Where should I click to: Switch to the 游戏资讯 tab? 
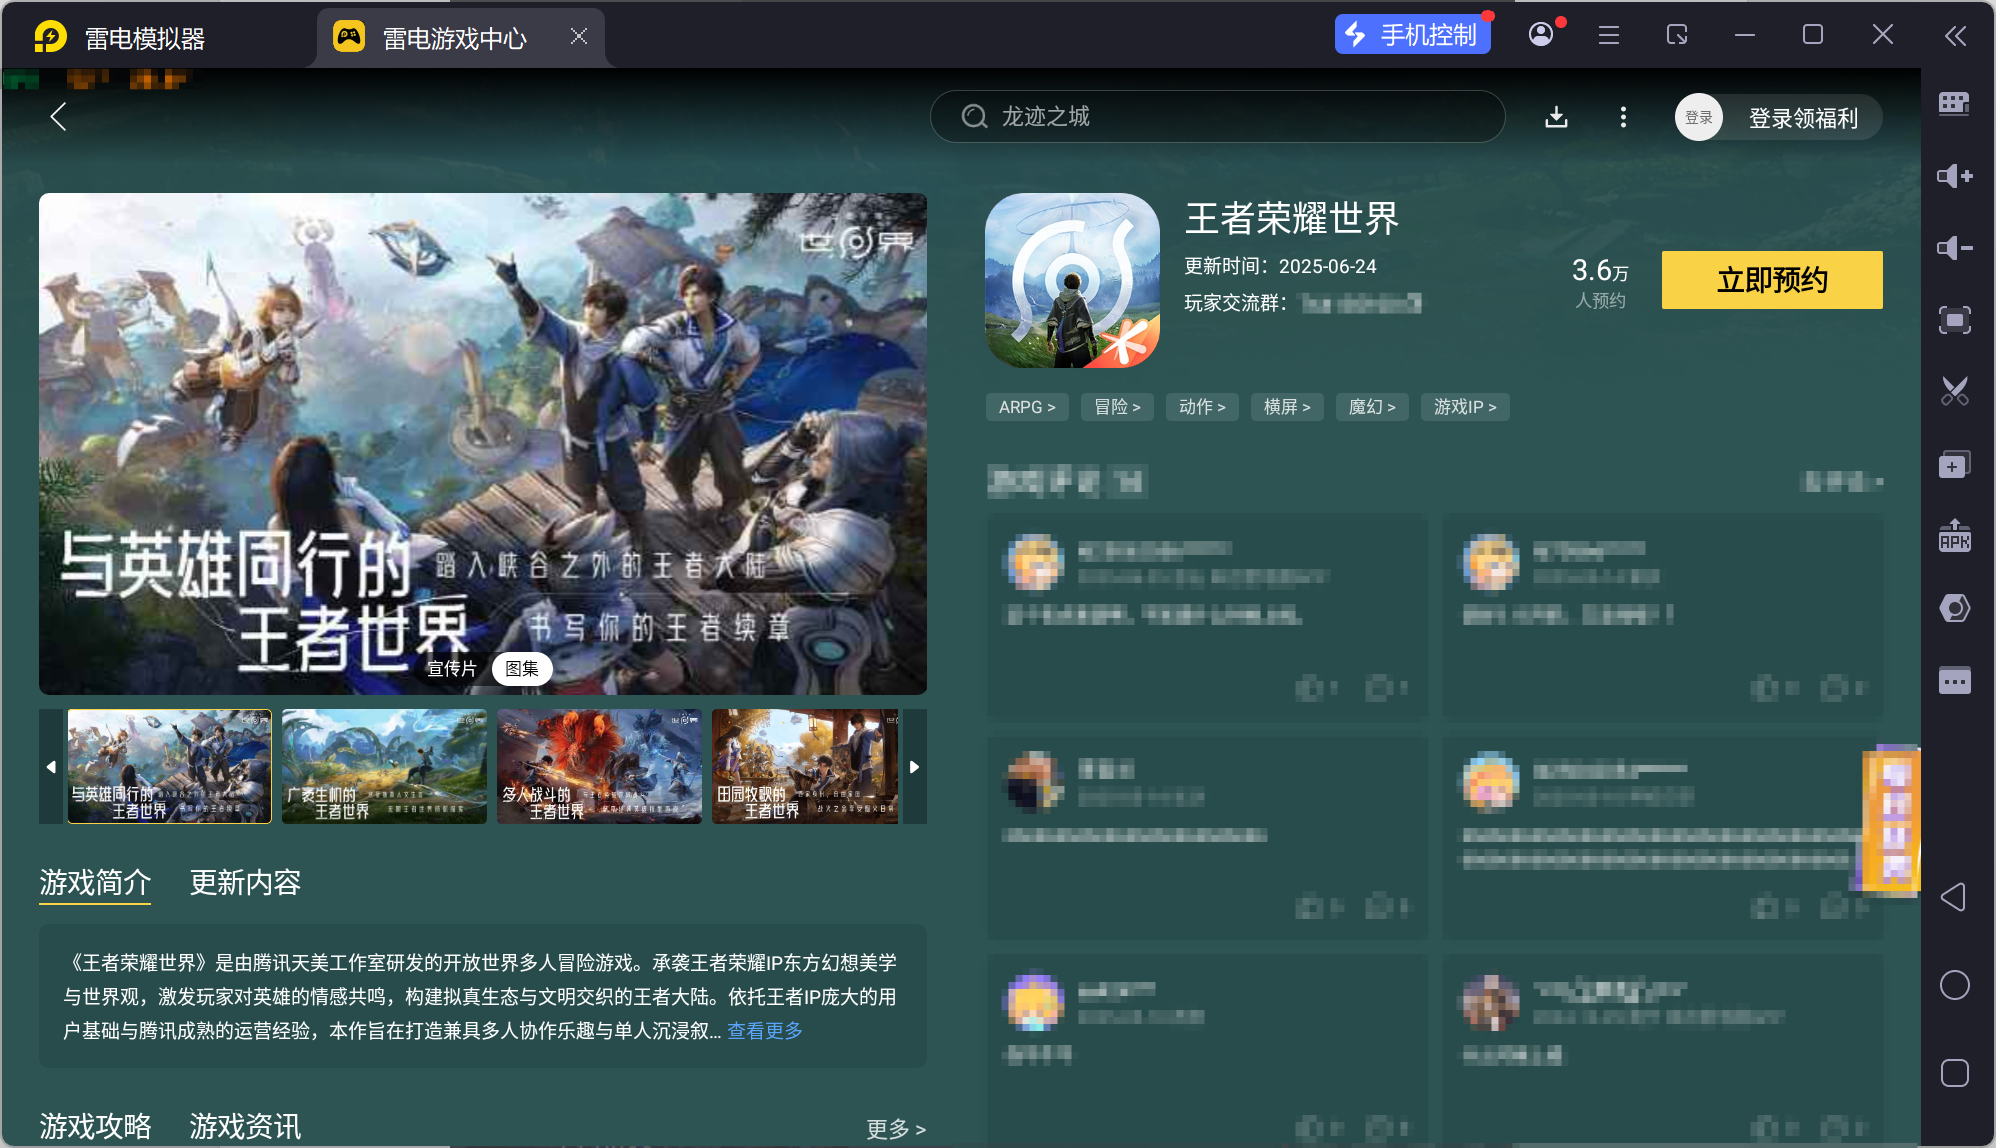click(245, 1127)
